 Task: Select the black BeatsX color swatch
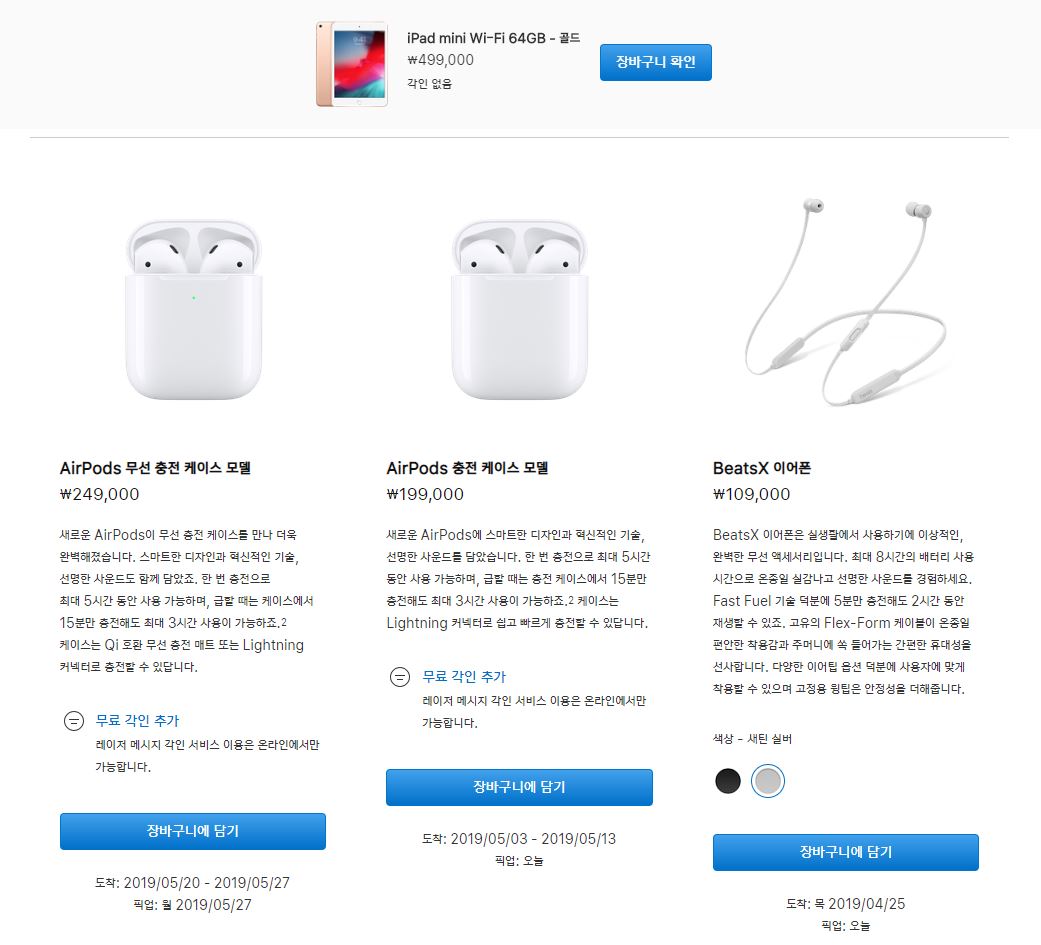coord(728,780)
